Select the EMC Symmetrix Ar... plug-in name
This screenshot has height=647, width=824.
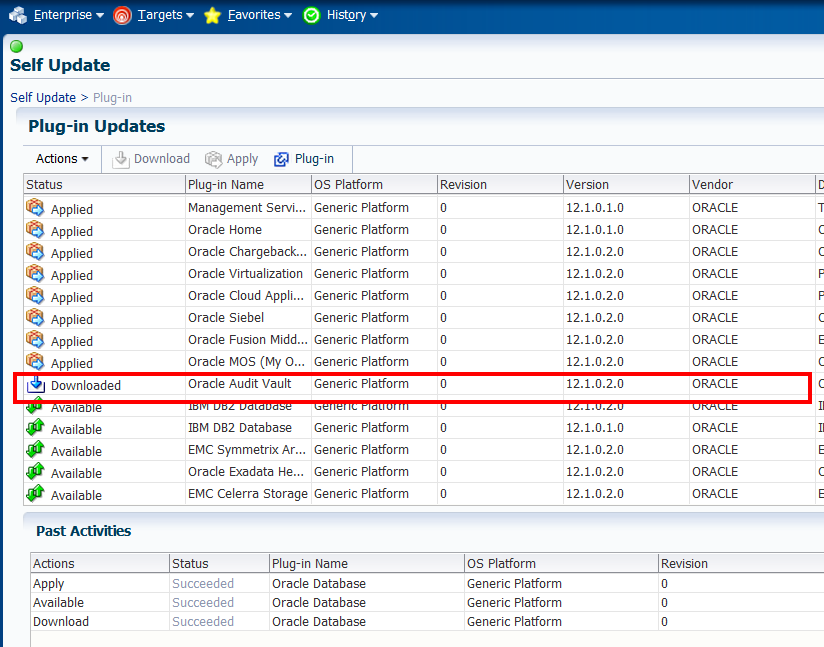[247, 450]
